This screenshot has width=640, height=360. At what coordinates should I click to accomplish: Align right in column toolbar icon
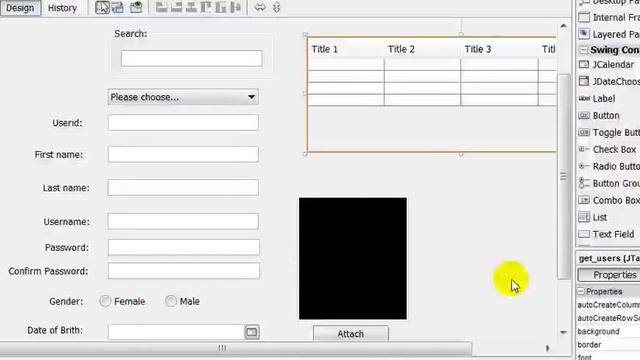(x=176, y=7)
